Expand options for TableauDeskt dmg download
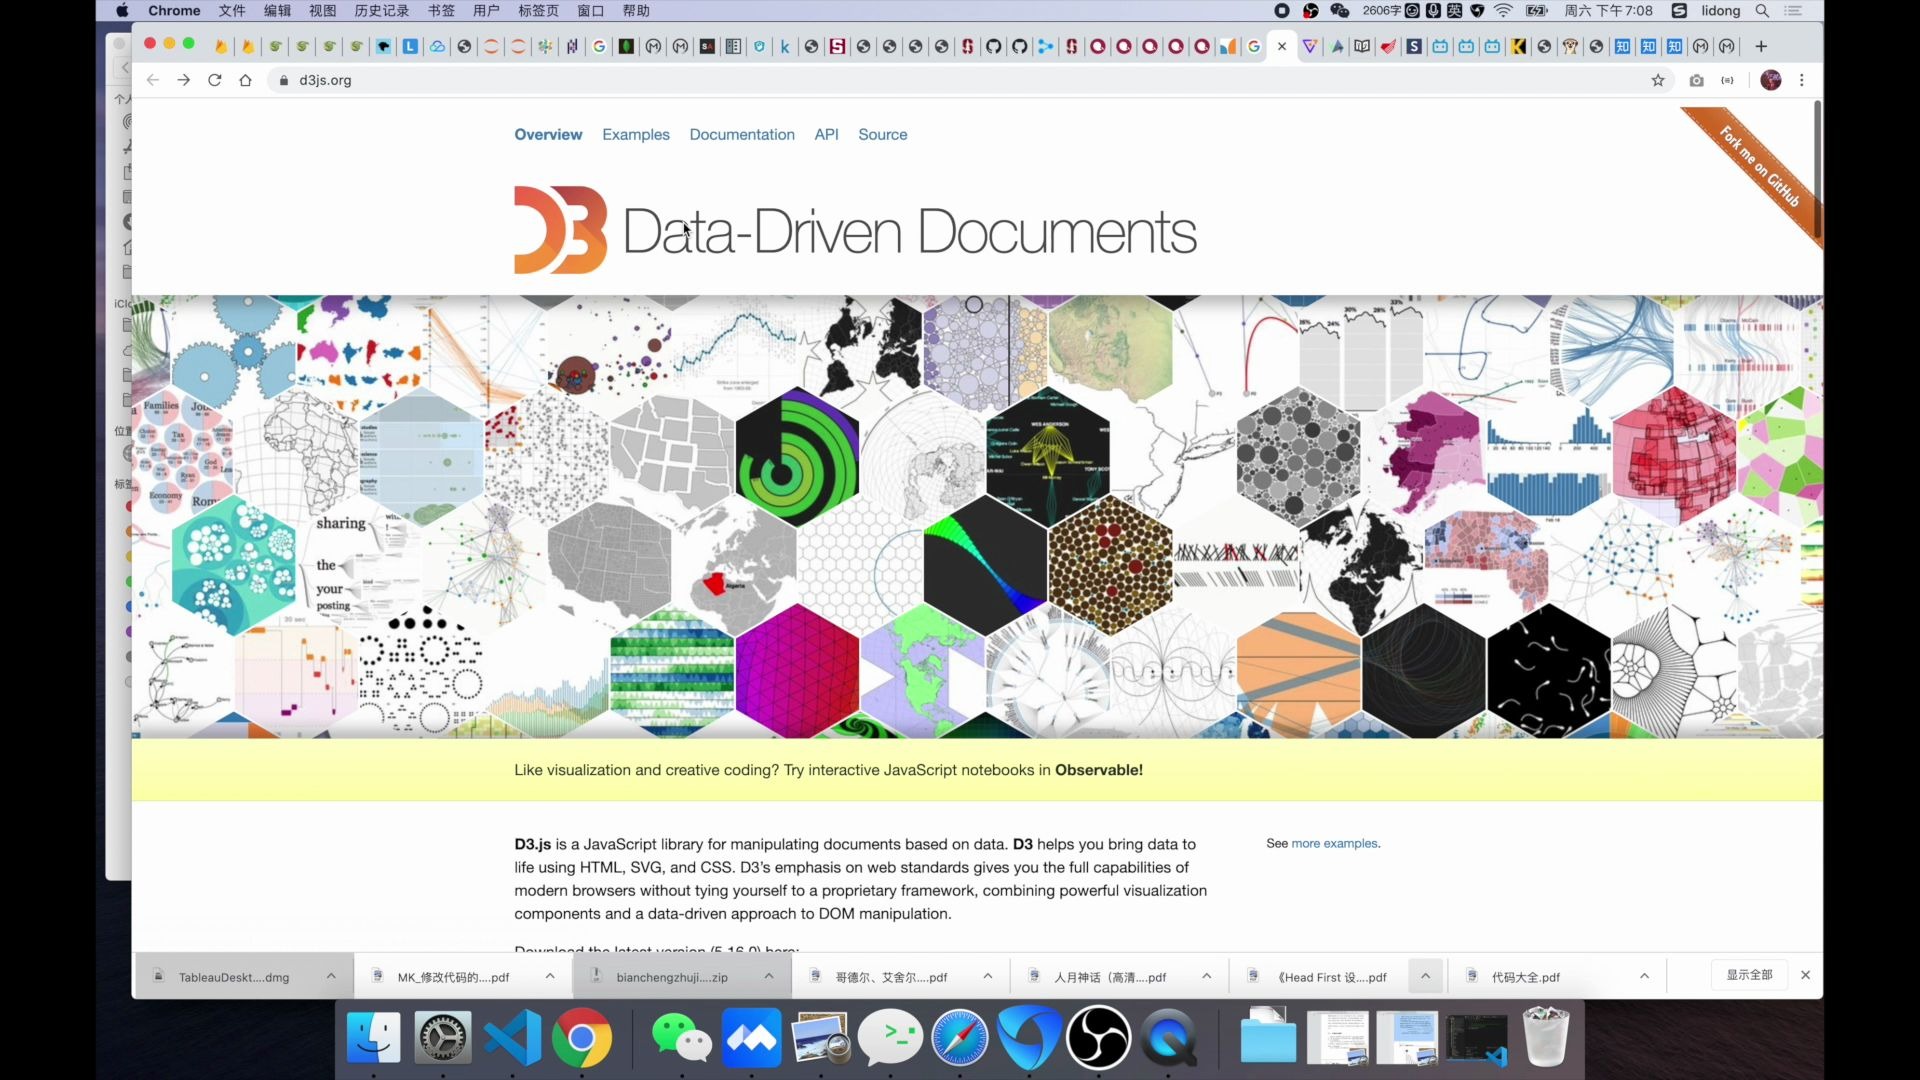 coord(331,976)
